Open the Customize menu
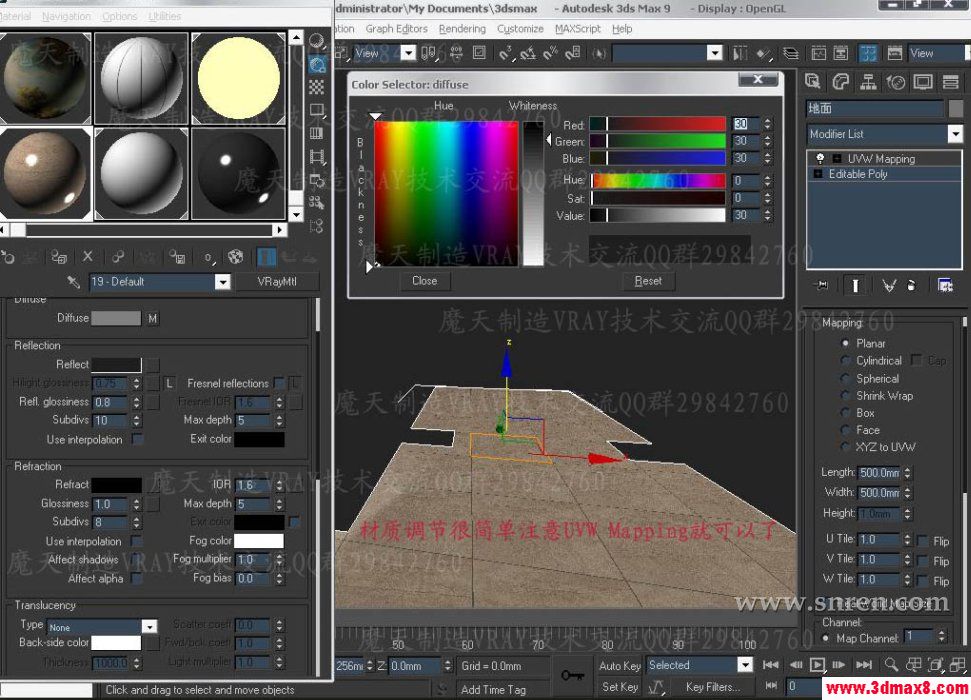 tap(520, 29)
